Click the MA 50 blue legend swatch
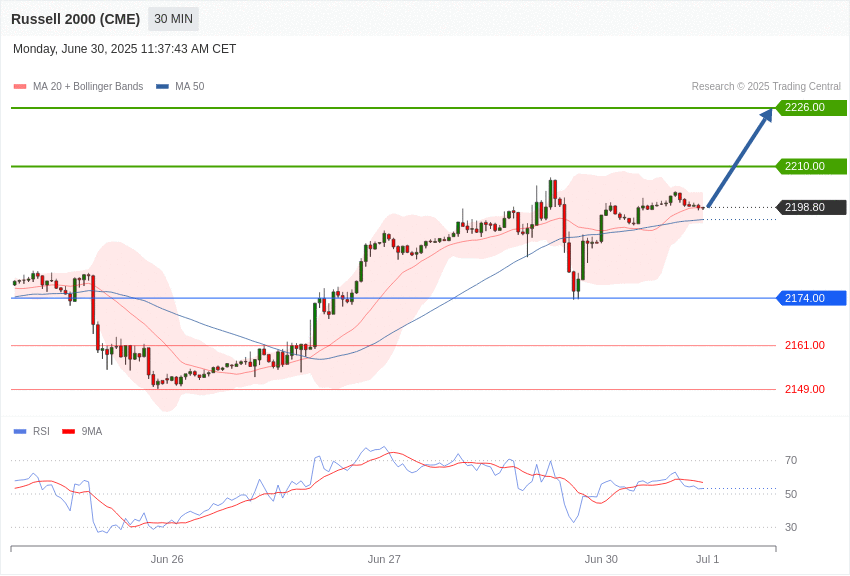 [162, 86]
